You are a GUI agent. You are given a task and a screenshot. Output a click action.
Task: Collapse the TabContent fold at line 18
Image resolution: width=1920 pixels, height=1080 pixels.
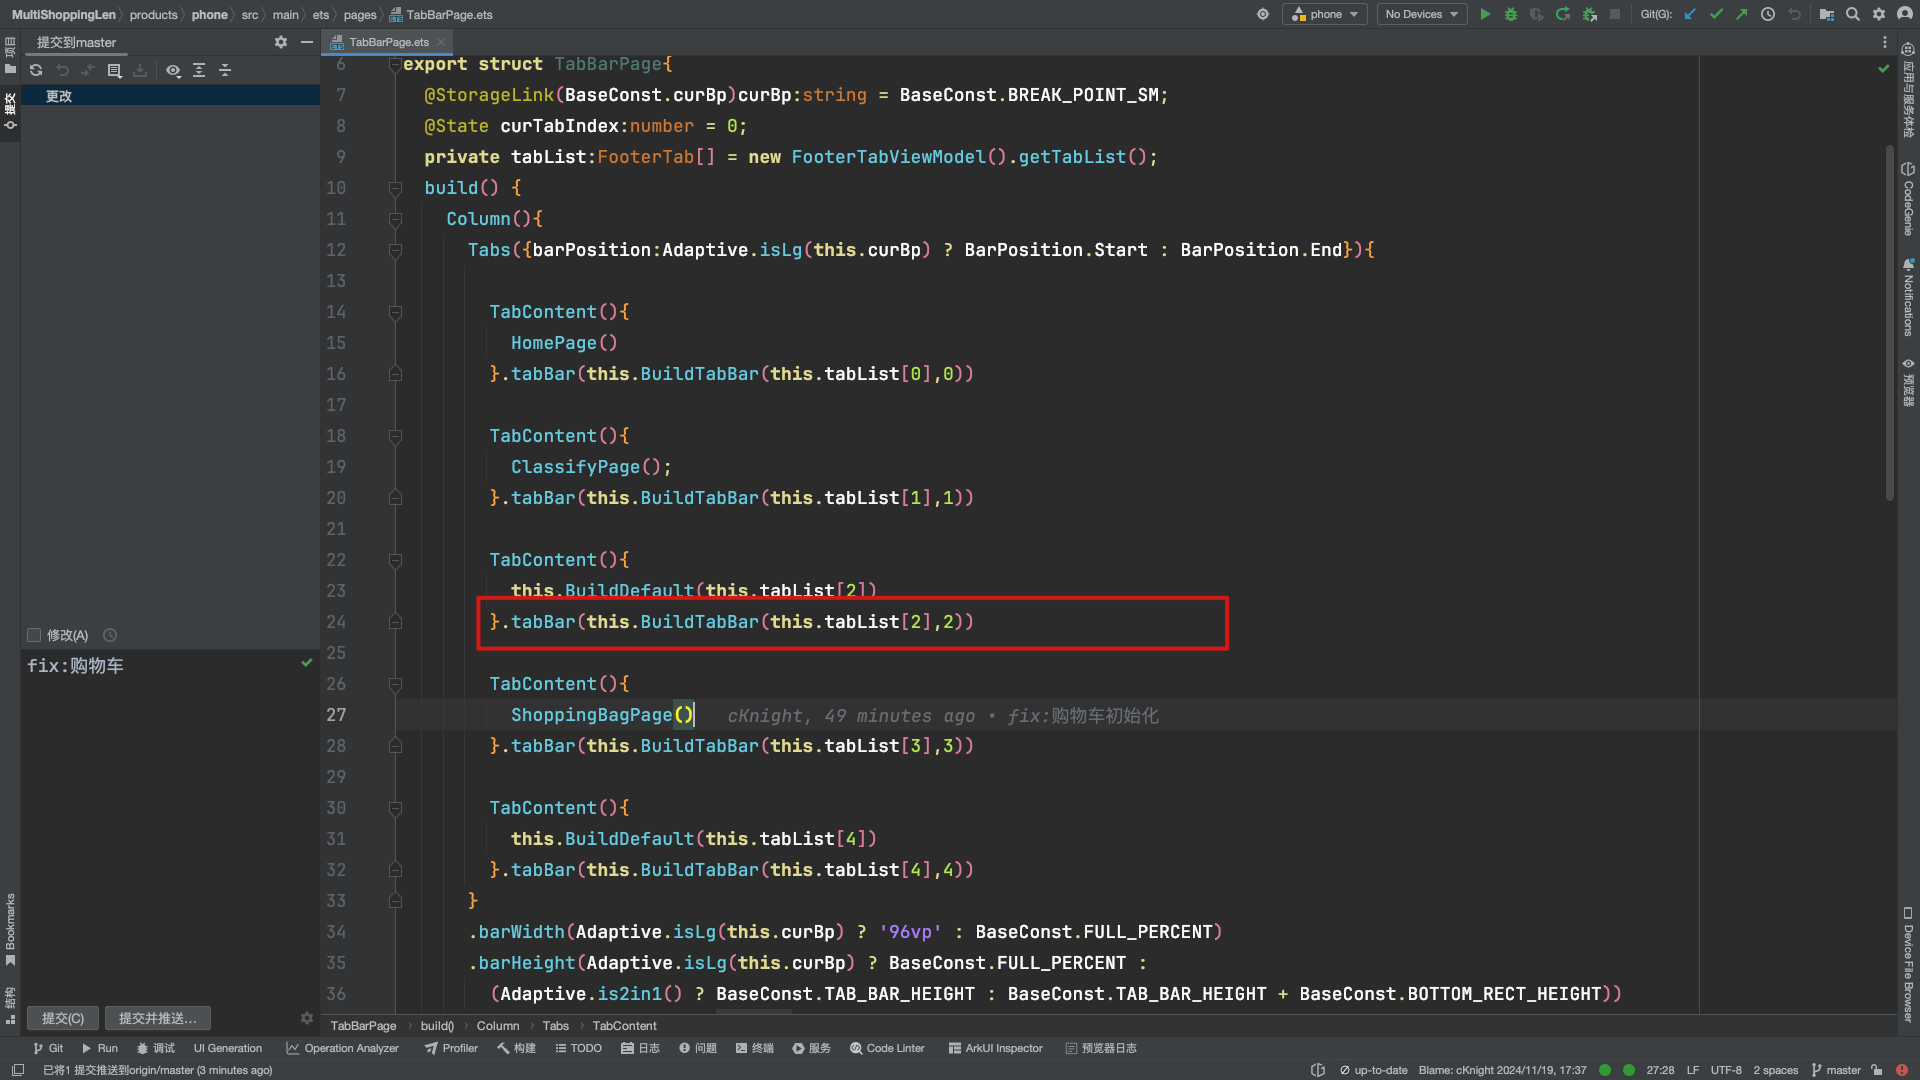click(395, 436)
